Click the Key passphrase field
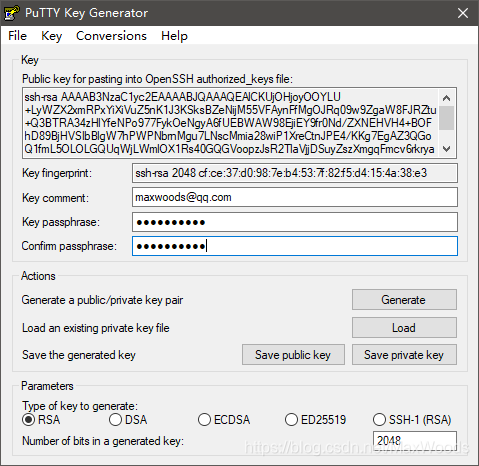 [295, 222]
